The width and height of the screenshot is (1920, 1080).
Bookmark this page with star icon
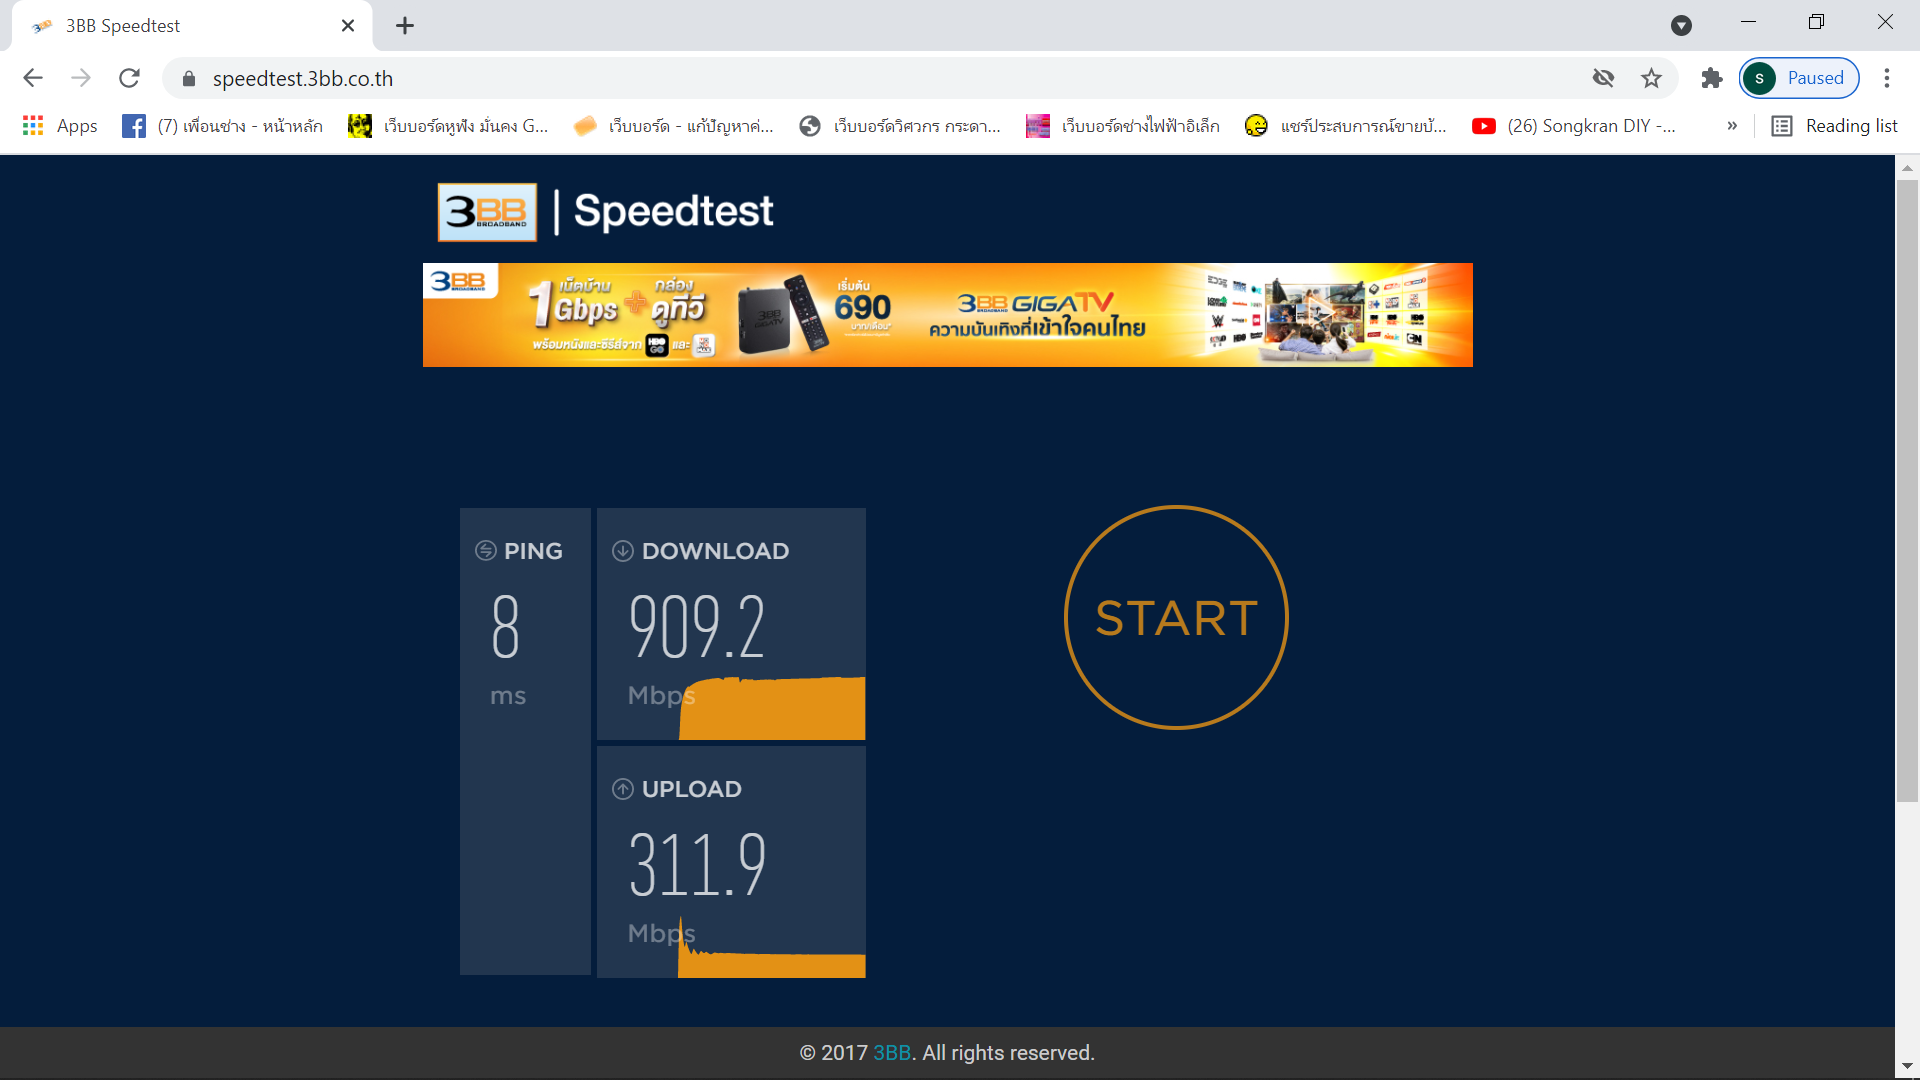pyautogui.click(x=1651, y=78)
